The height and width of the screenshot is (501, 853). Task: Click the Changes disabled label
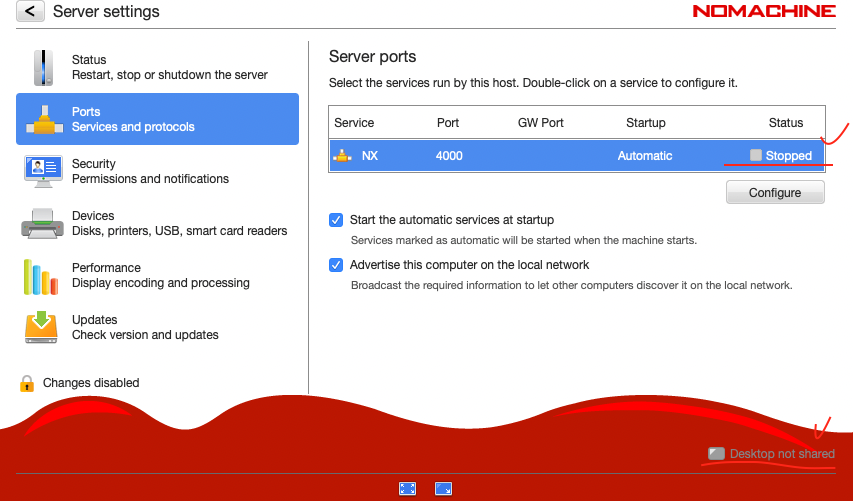[x=91, y=383]
